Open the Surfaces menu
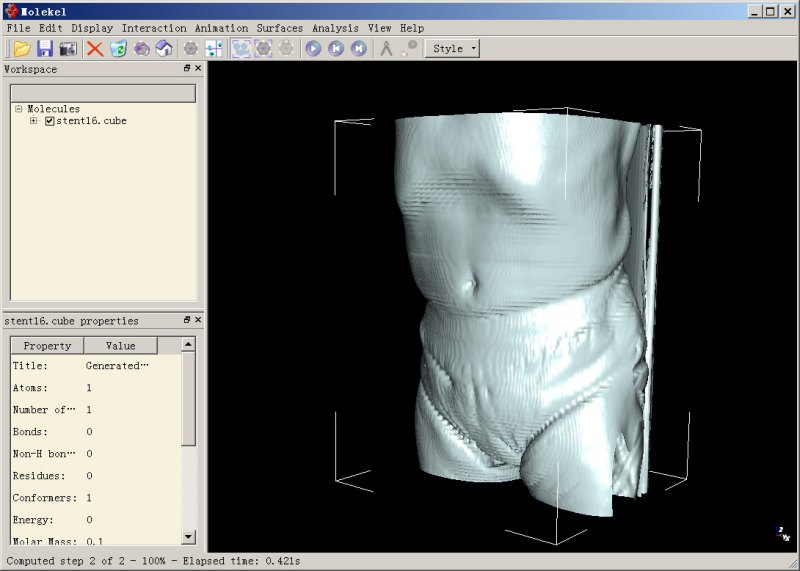 [x=279, y=28]
